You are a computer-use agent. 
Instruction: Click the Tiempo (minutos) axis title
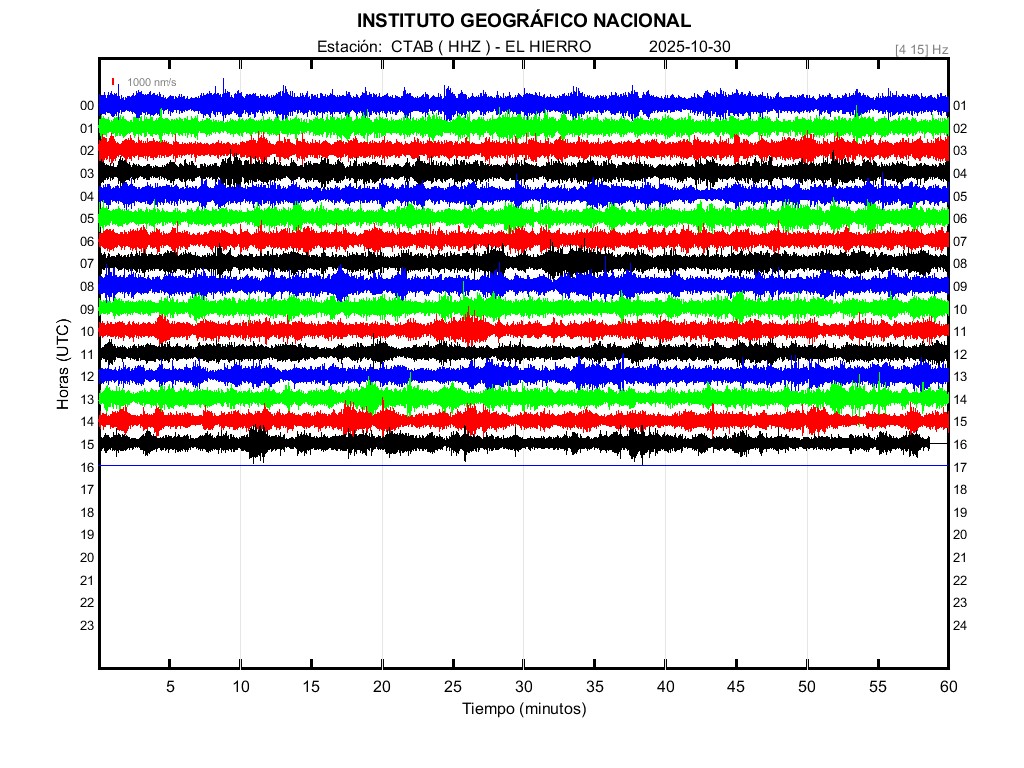(524, 709)
